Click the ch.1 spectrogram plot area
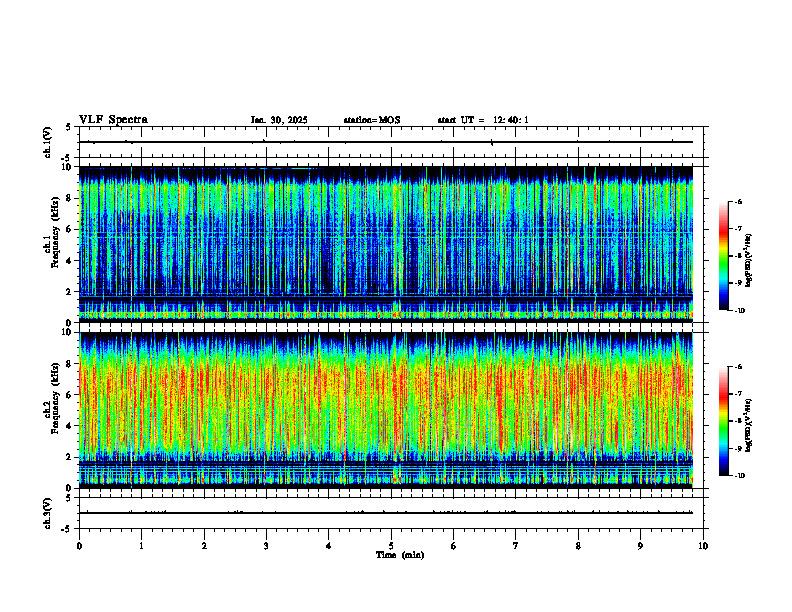Image resolution: width=792 pixels, height=612 pixels. (x=386, y=244)
